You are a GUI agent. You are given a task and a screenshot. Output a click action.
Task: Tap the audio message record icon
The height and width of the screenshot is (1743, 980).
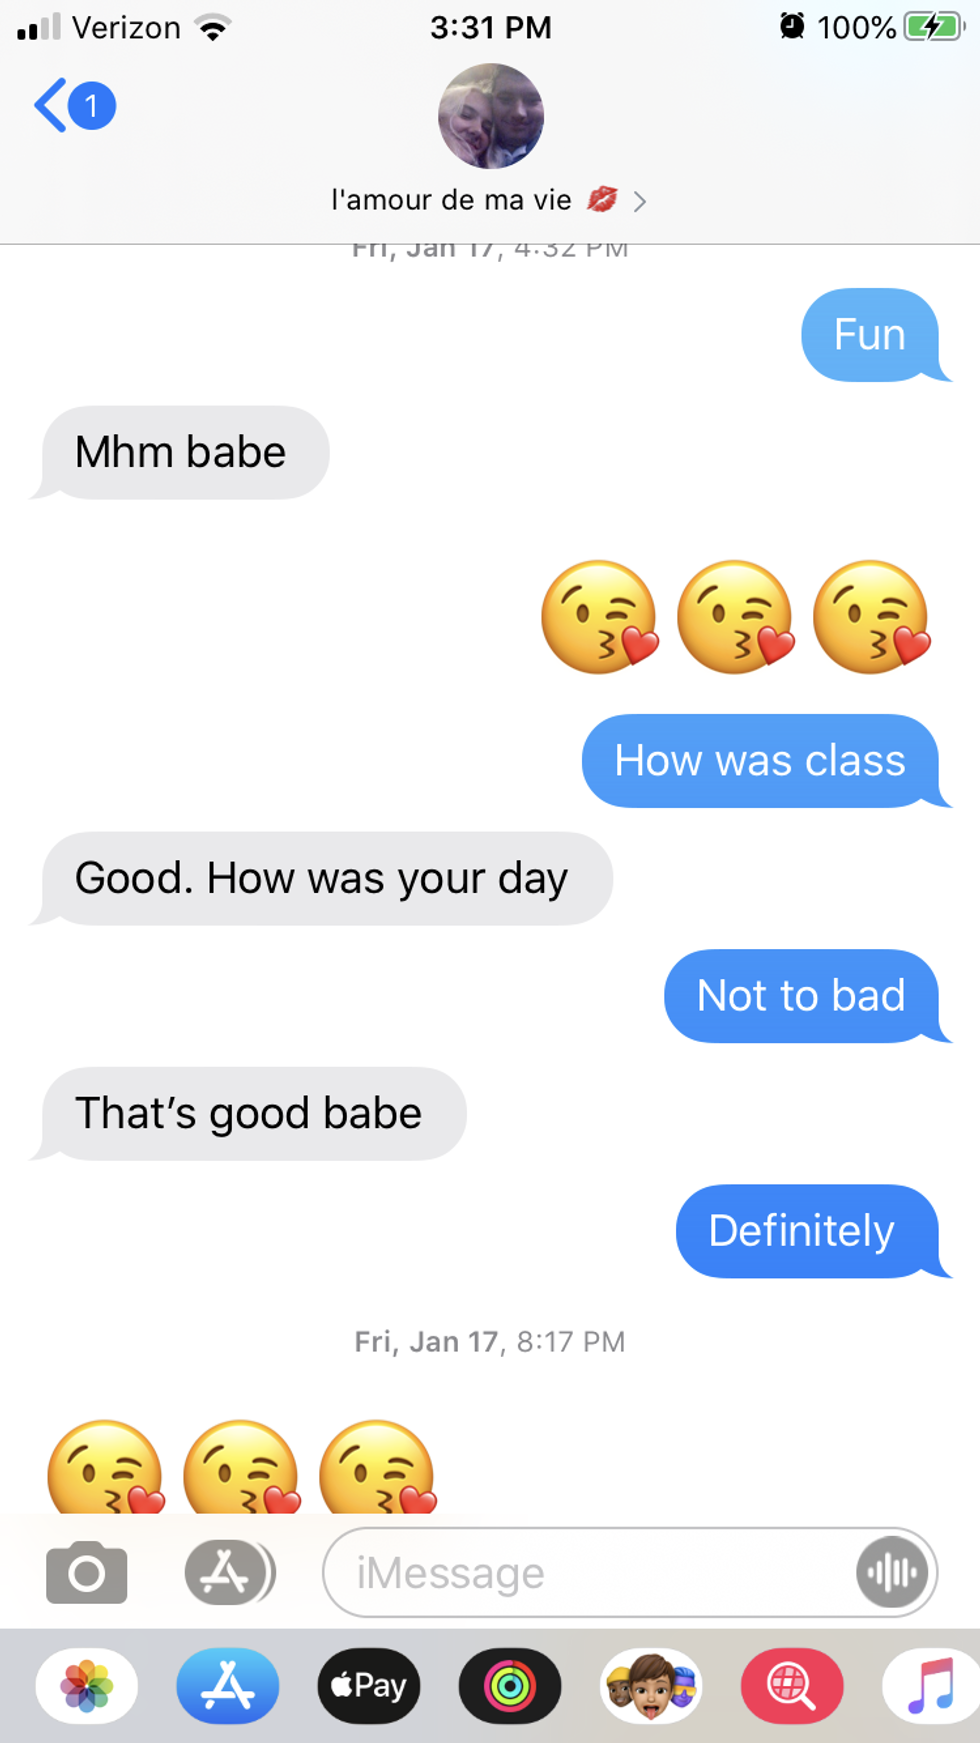892,1573
